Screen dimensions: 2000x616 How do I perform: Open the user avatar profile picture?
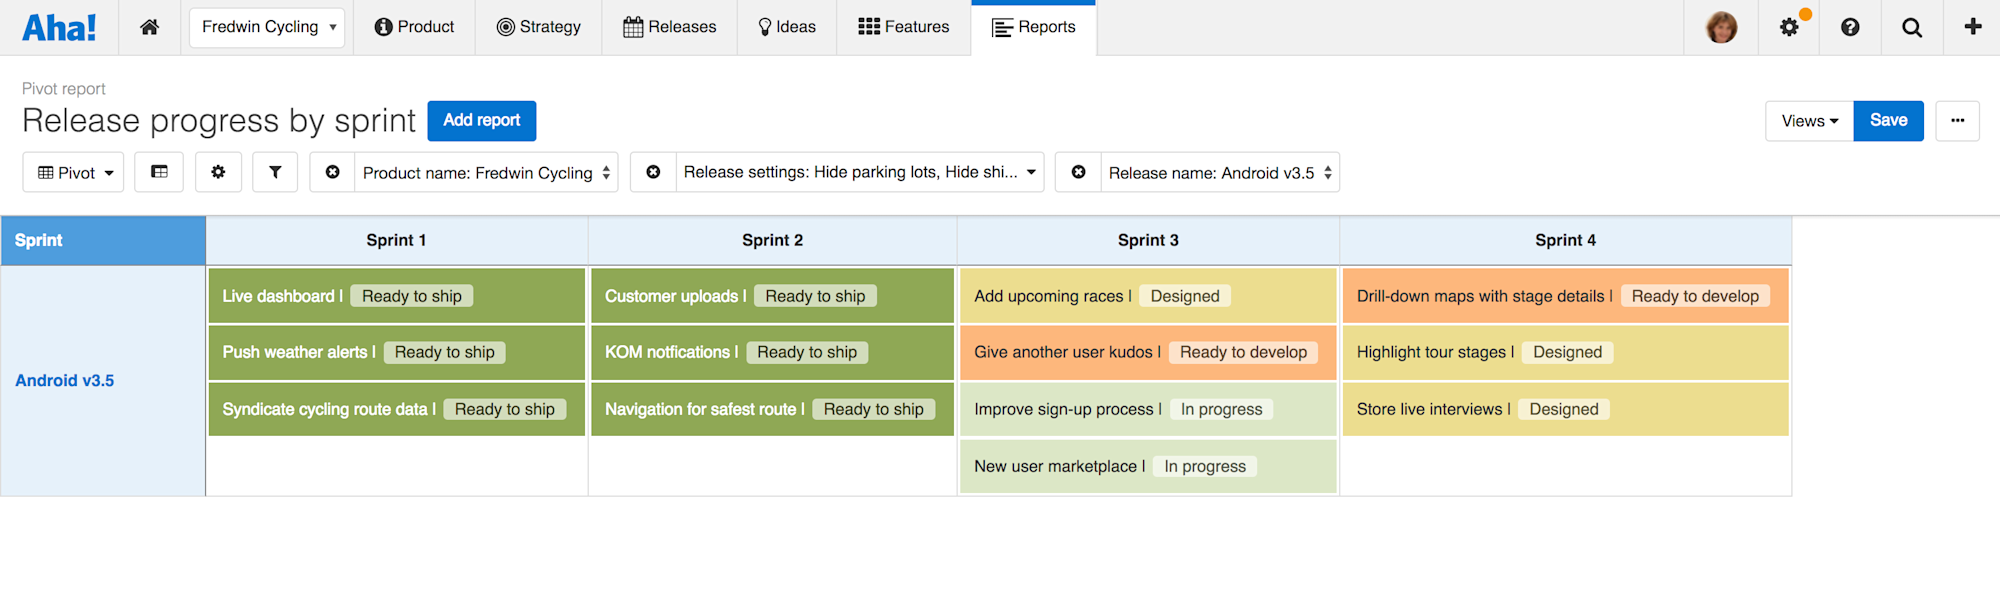tap(1721, 27)
